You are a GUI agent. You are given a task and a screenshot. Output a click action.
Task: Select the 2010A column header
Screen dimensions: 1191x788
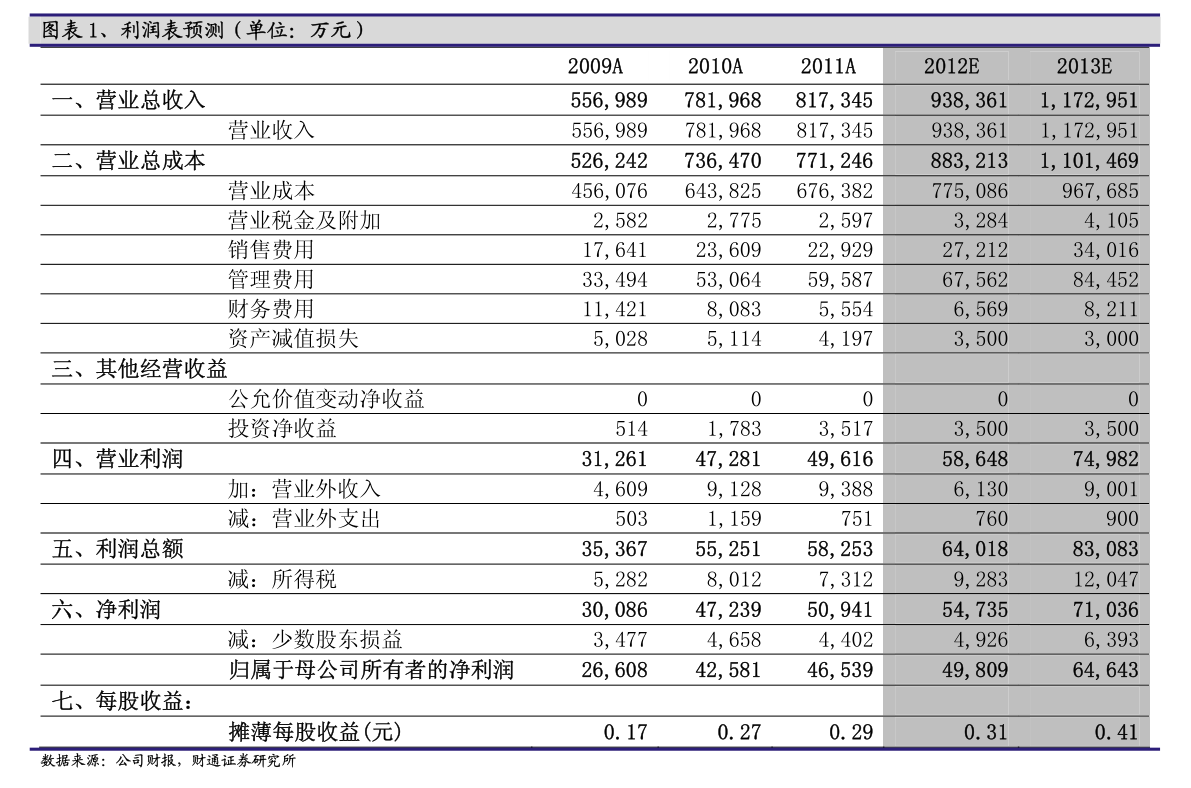pos(715,67)
